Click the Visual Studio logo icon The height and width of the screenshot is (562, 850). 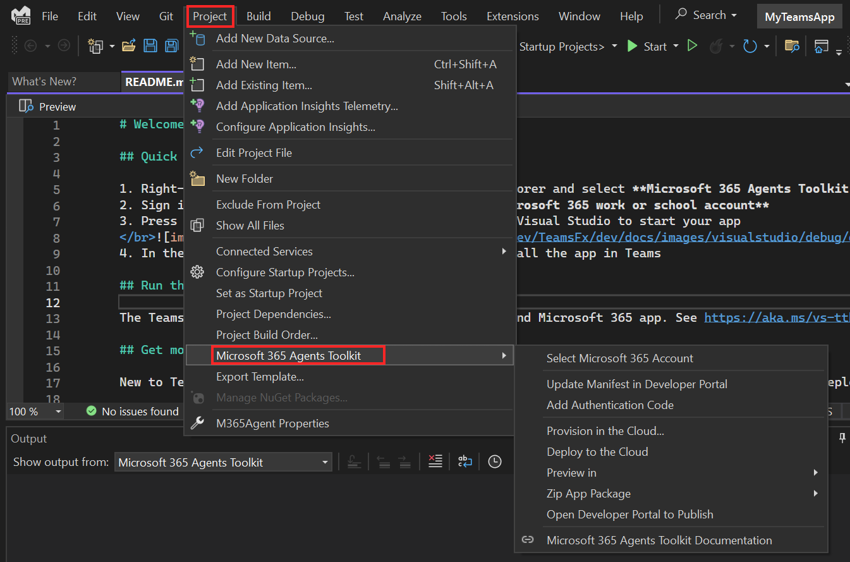pyautogui.click(x=20, y=16)
